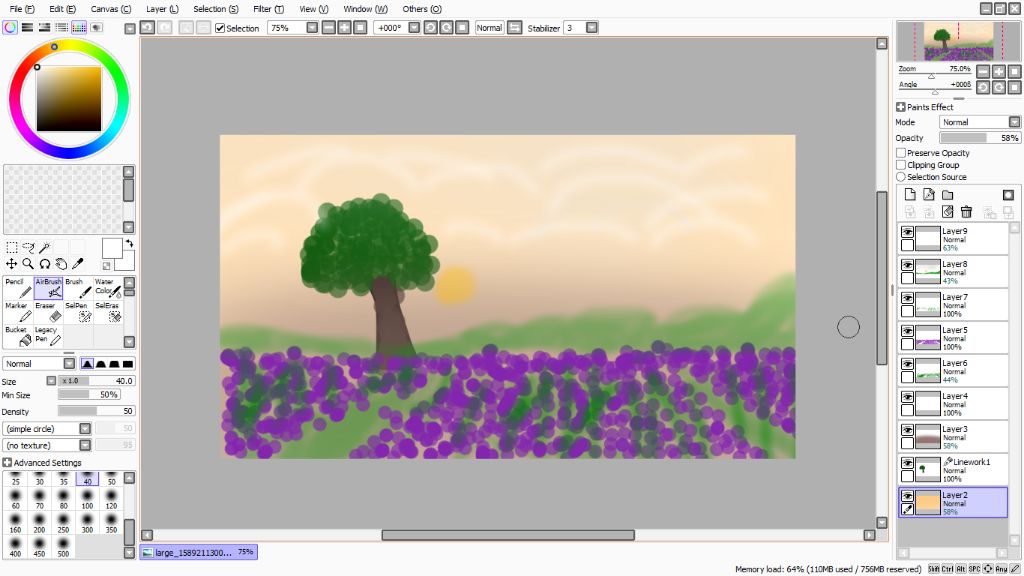Image resolution: width=1024 pixels, height=576 pixels.
Task: Toggle the Selection checkbox
Action: pyautogui.click(x=220, y=28)
